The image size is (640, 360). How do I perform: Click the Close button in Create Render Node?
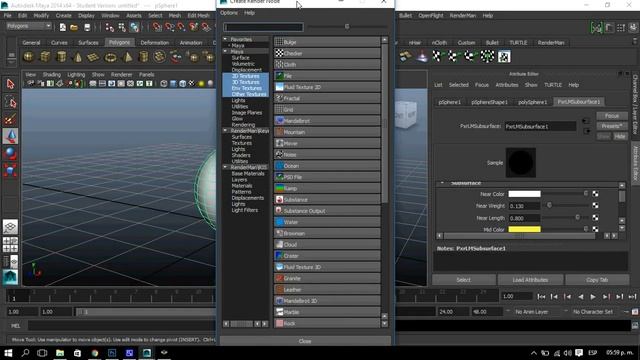click(305, 341)
